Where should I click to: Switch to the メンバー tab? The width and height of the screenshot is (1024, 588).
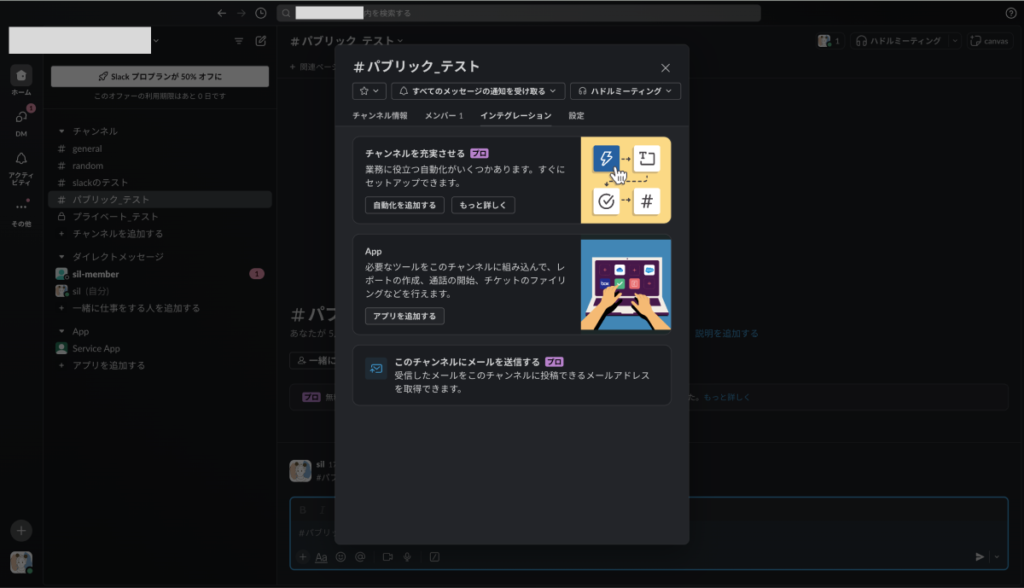pyautogui.click(x=444, y=116)
